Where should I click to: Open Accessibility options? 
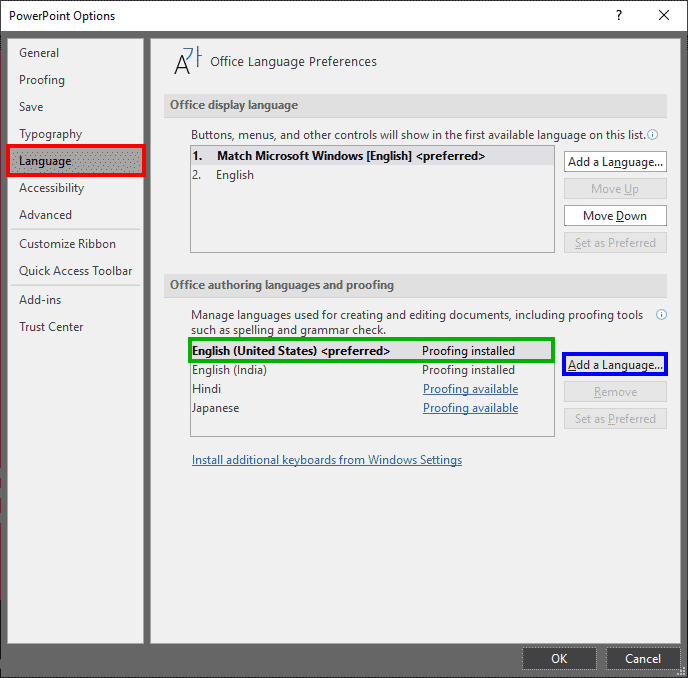[x=75, y=188]
